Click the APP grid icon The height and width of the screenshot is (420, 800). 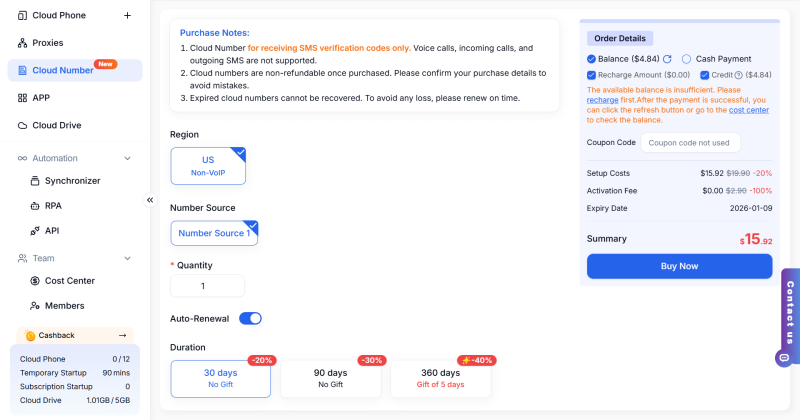22,98
